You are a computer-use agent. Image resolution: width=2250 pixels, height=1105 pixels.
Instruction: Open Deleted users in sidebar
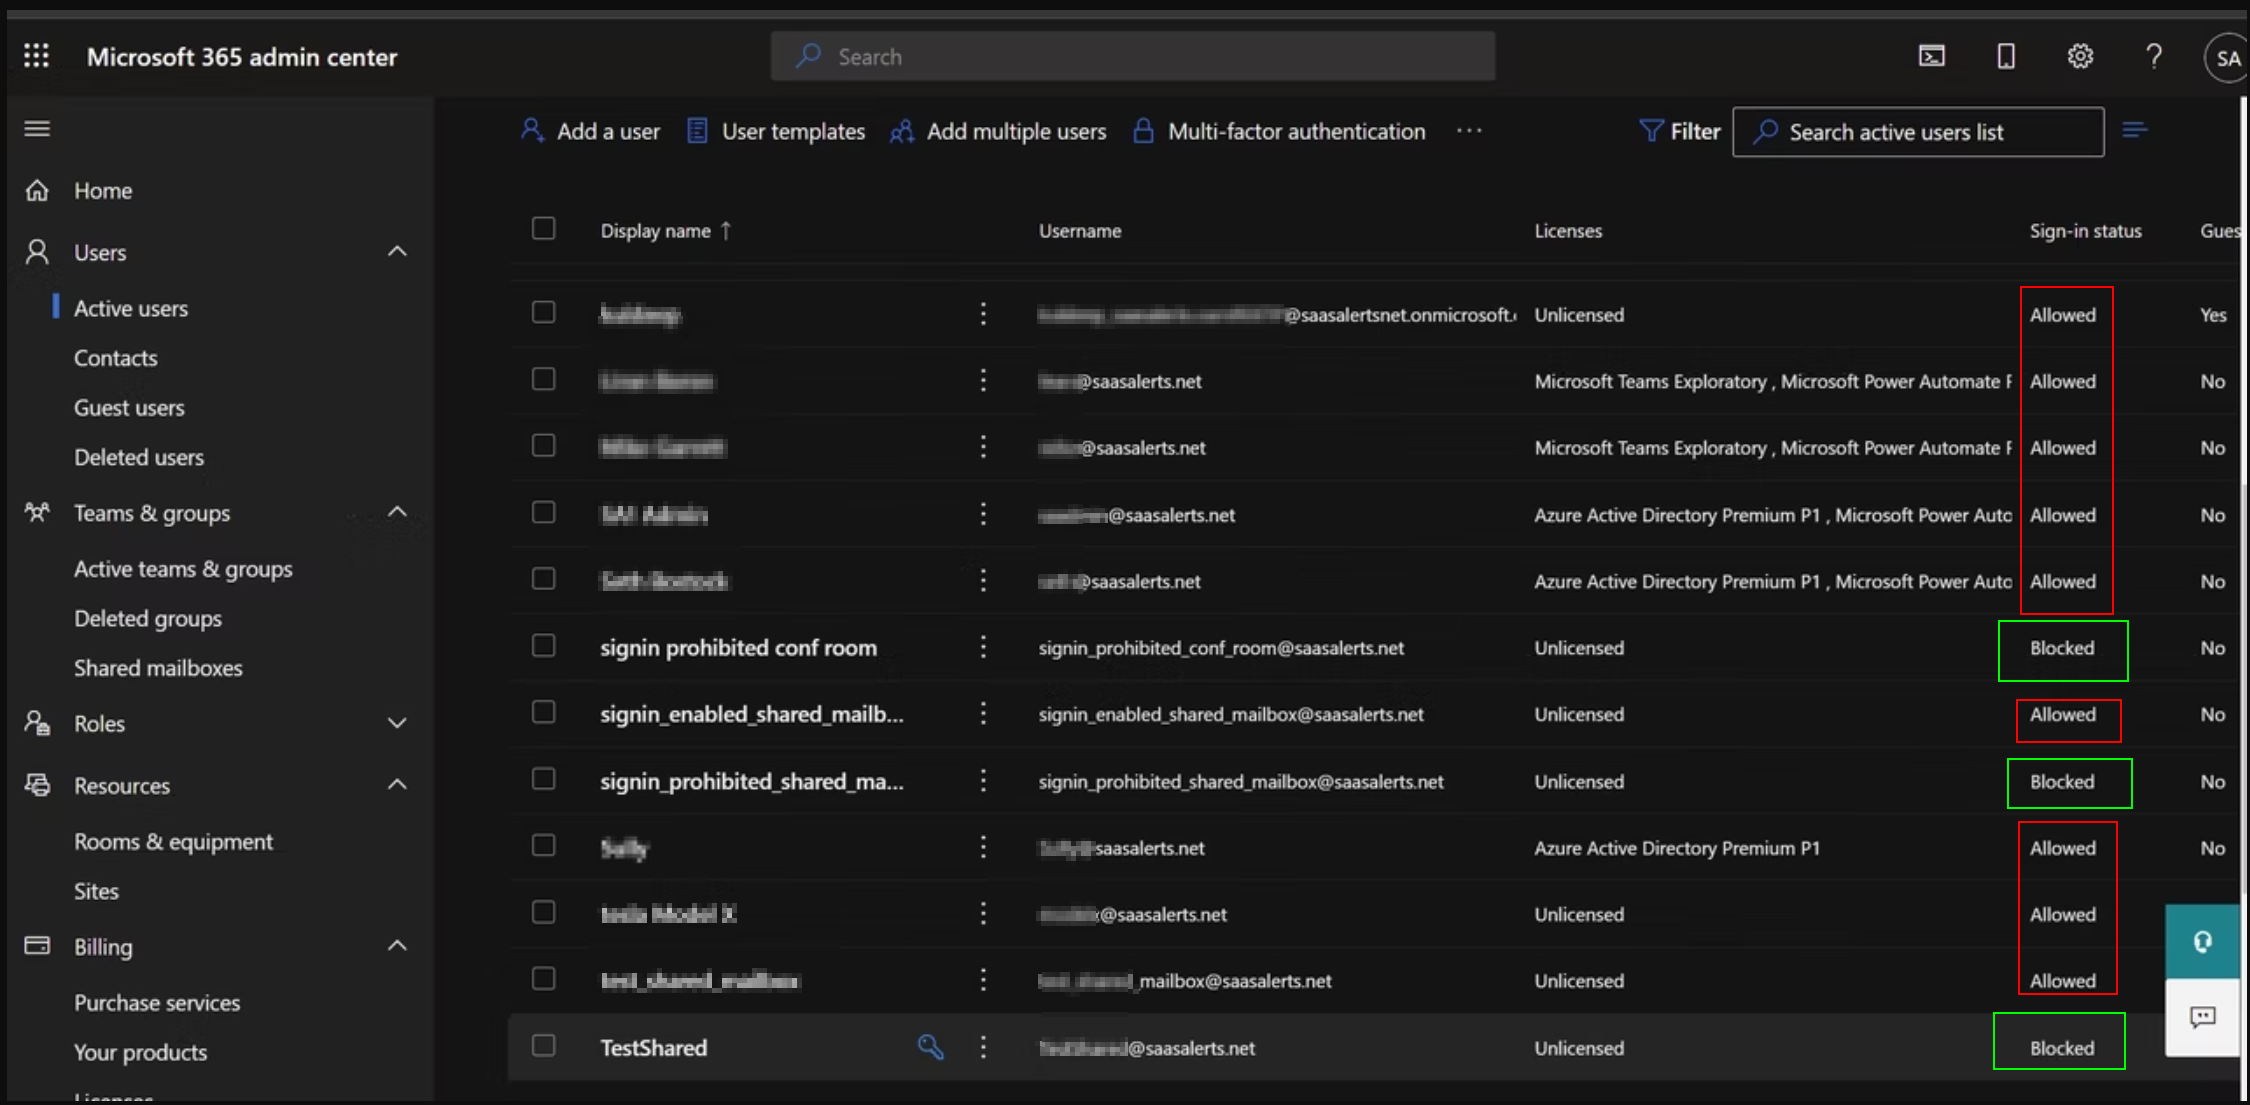coord(139,457)
